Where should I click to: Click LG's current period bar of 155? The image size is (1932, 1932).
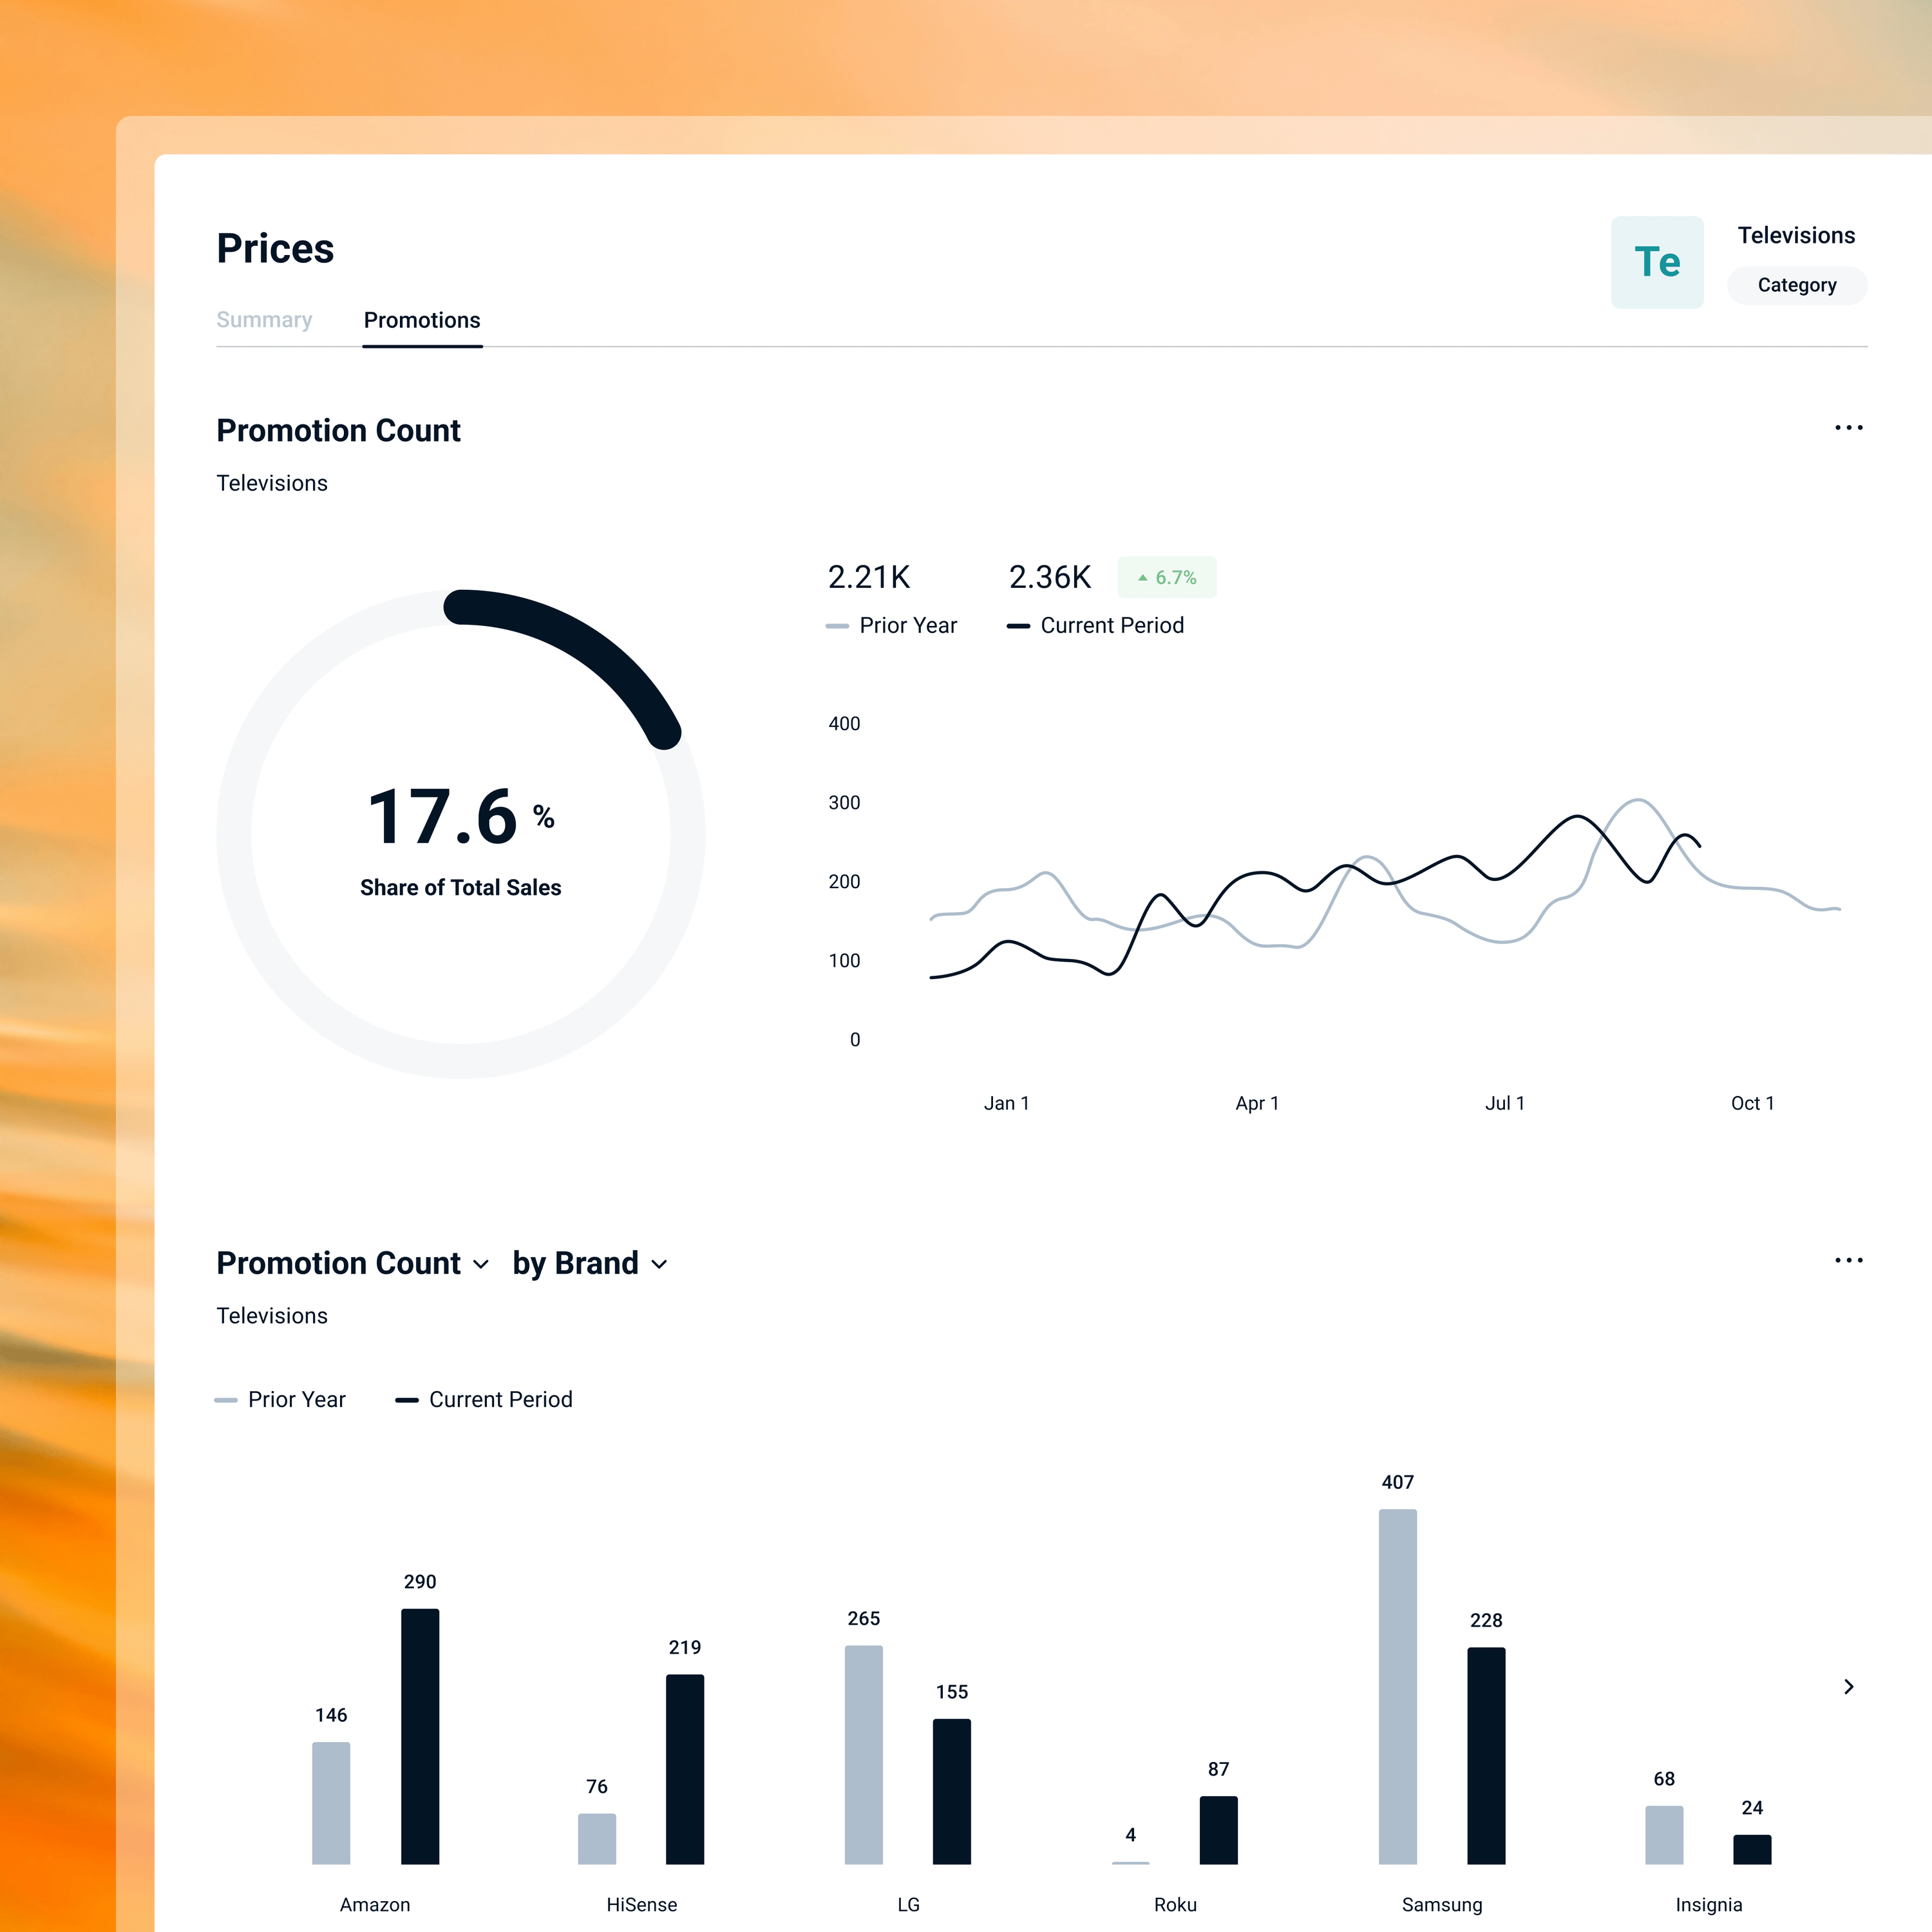click(952, 1792)
